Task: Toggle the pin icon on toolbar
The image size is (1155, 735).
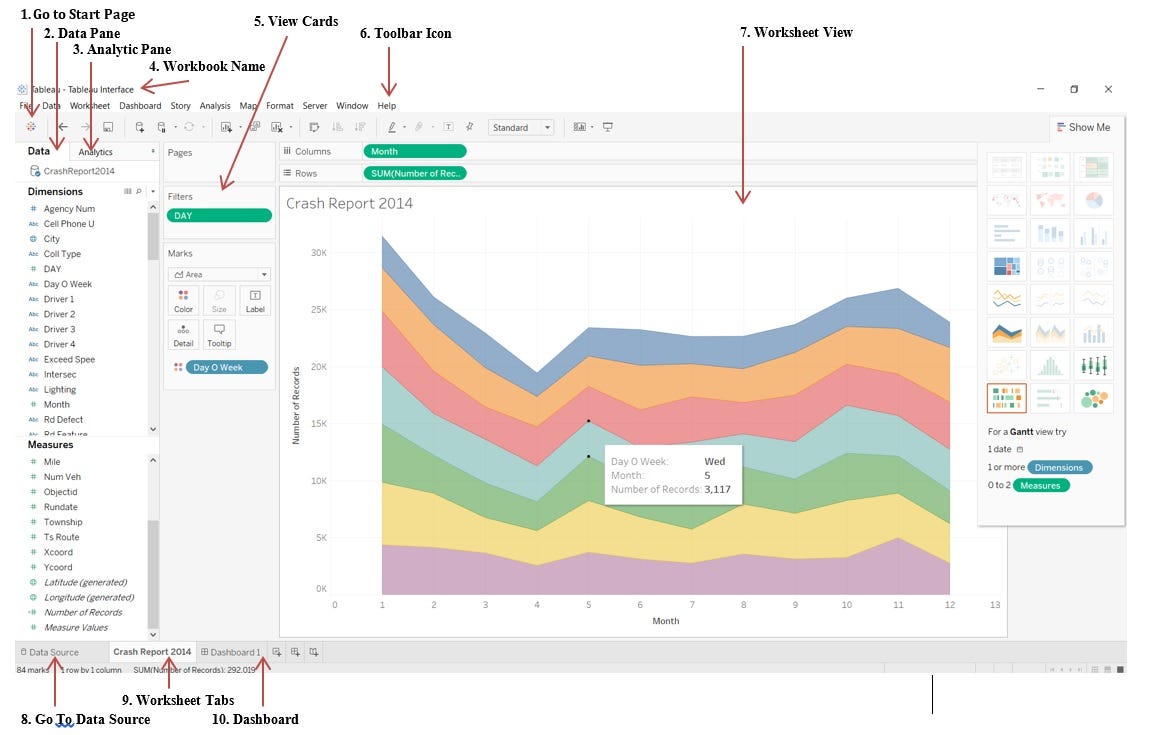Action: click(469, 127)
